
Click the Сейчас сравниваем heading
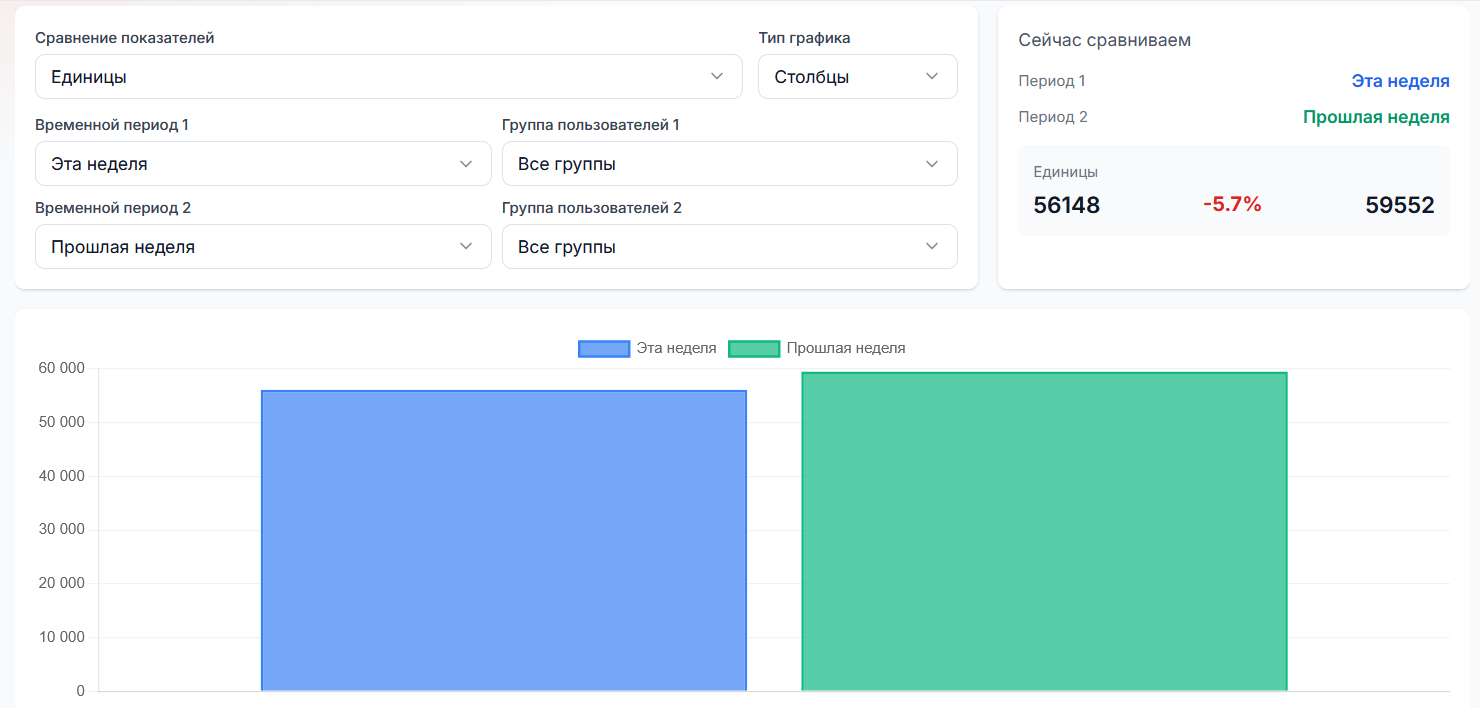coord(1105,40)
